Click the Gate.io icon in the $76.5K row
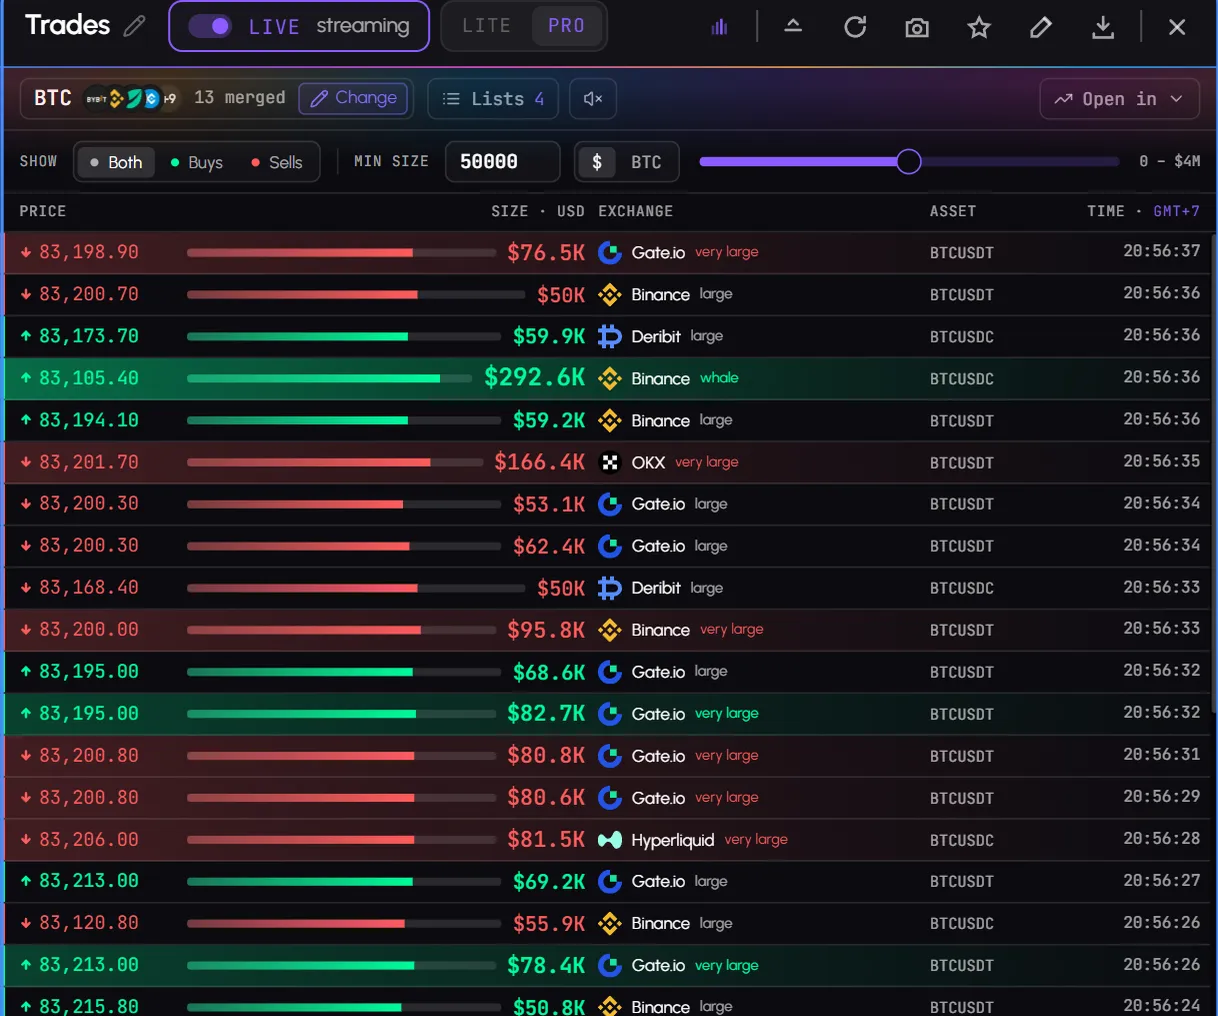 coord(610,253)
